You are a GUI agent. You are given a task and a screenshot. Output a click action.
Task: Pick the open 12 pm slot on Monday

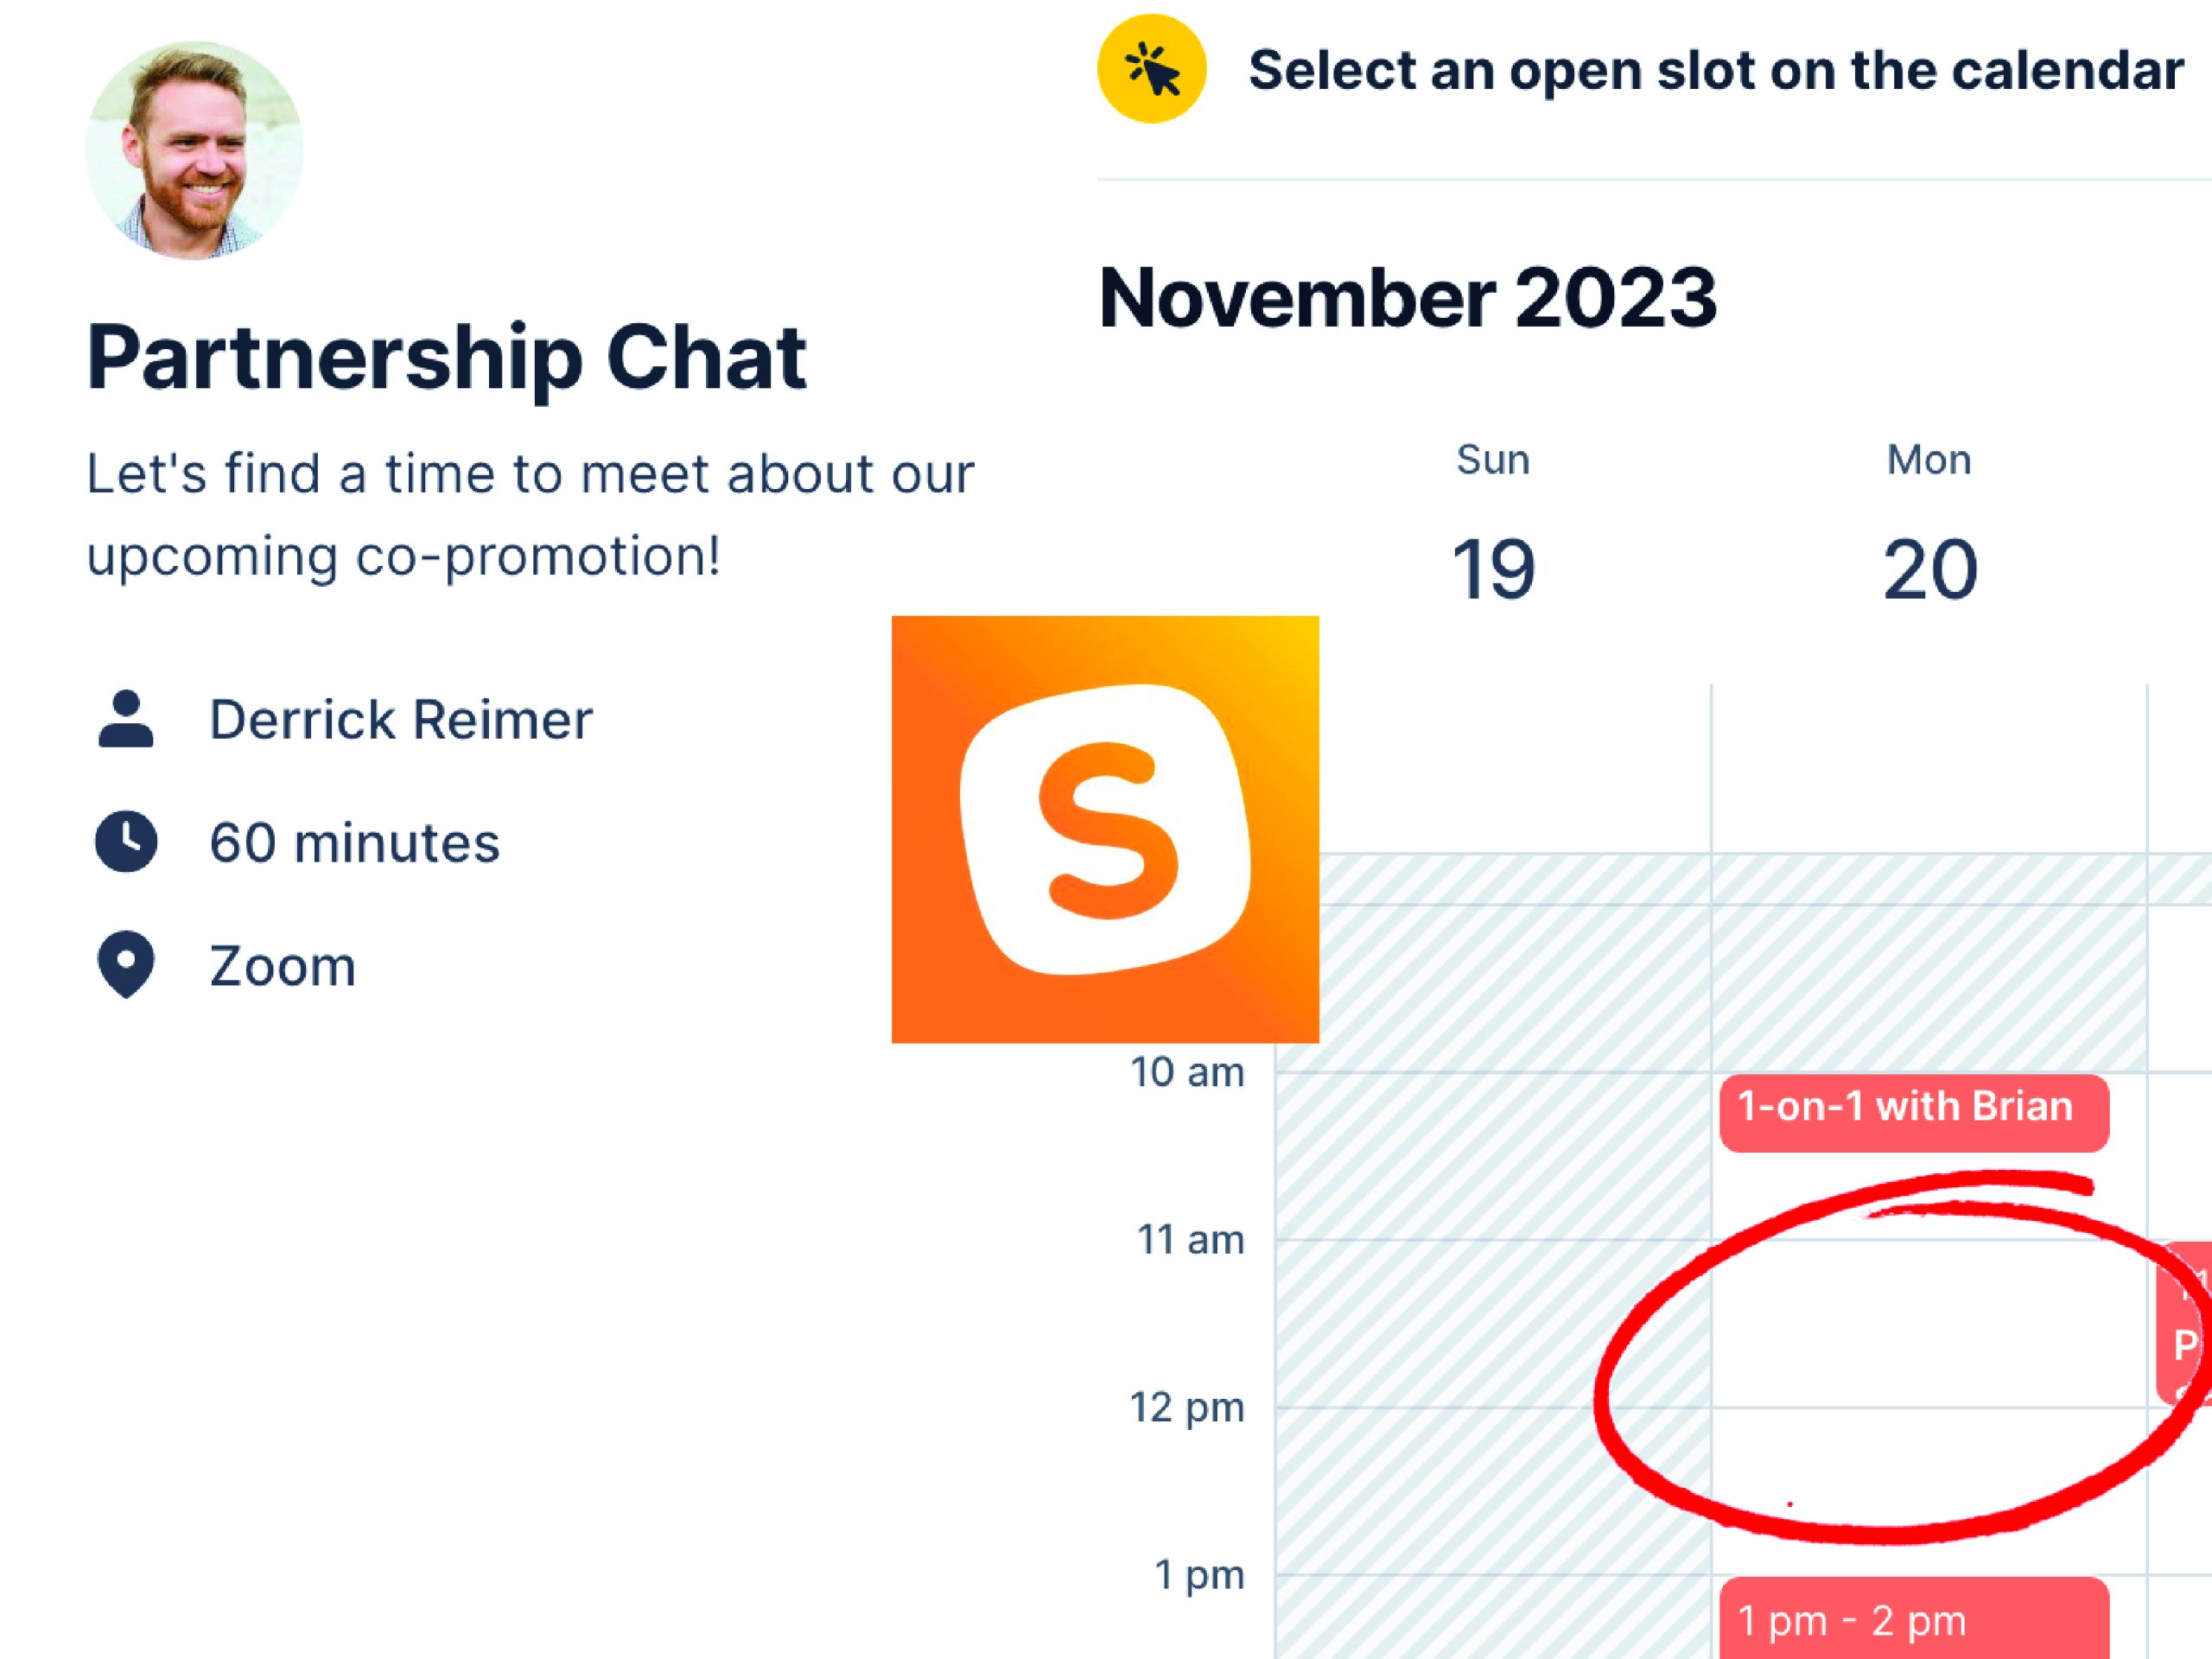[x=1929, y=1491]
